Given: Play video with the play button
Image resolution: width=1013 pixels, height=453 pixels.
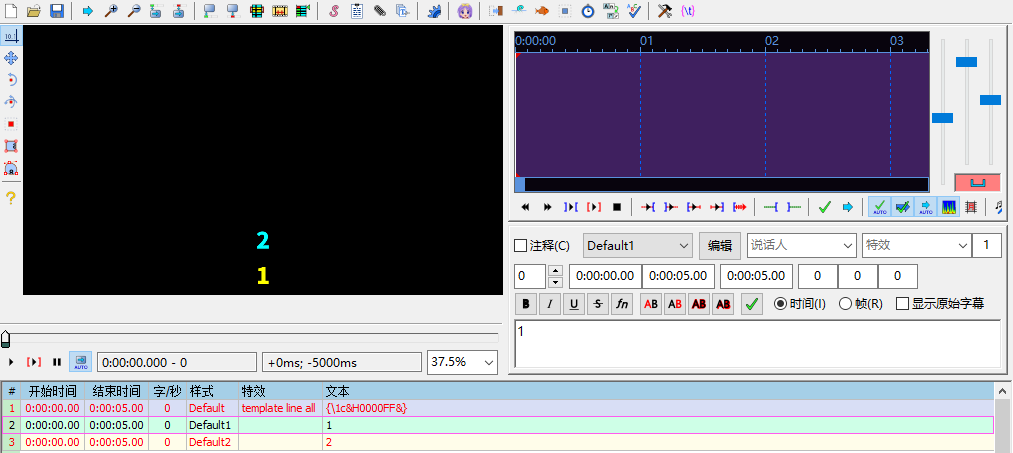Looking at the screenshot, I should [x=11, y=361].
